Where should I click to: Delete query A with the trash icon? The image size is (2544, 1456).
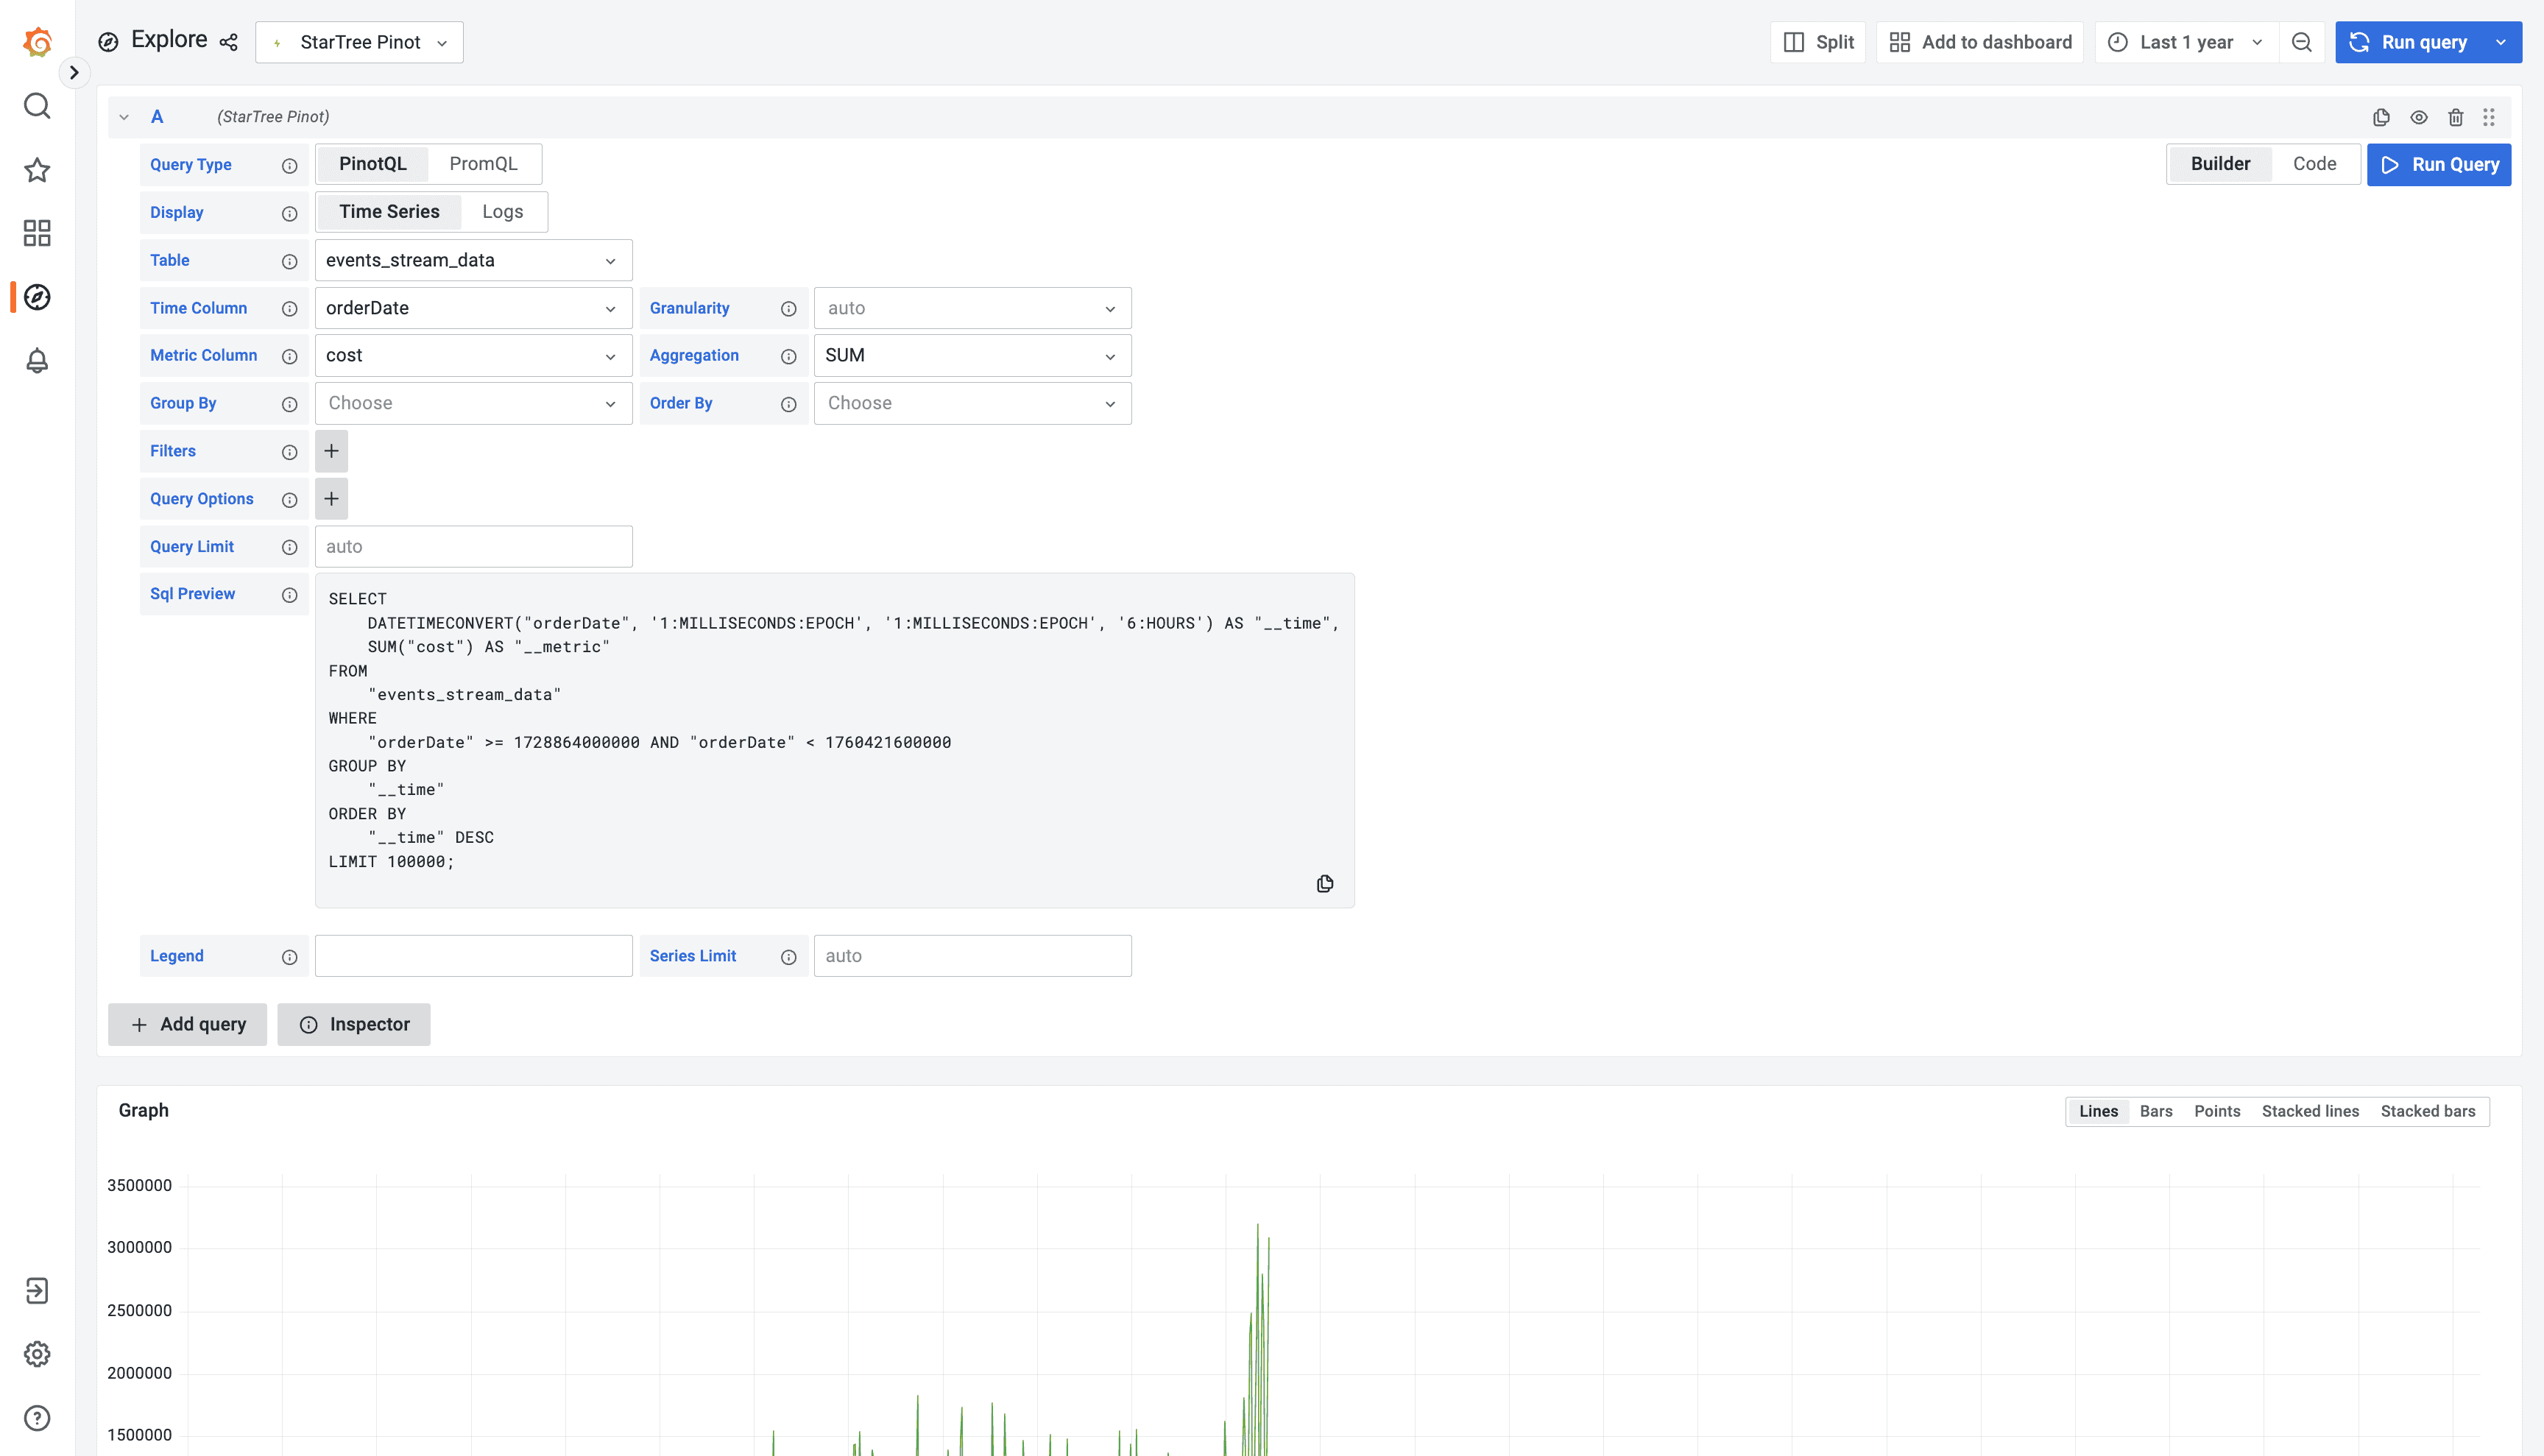(2456, 117)
